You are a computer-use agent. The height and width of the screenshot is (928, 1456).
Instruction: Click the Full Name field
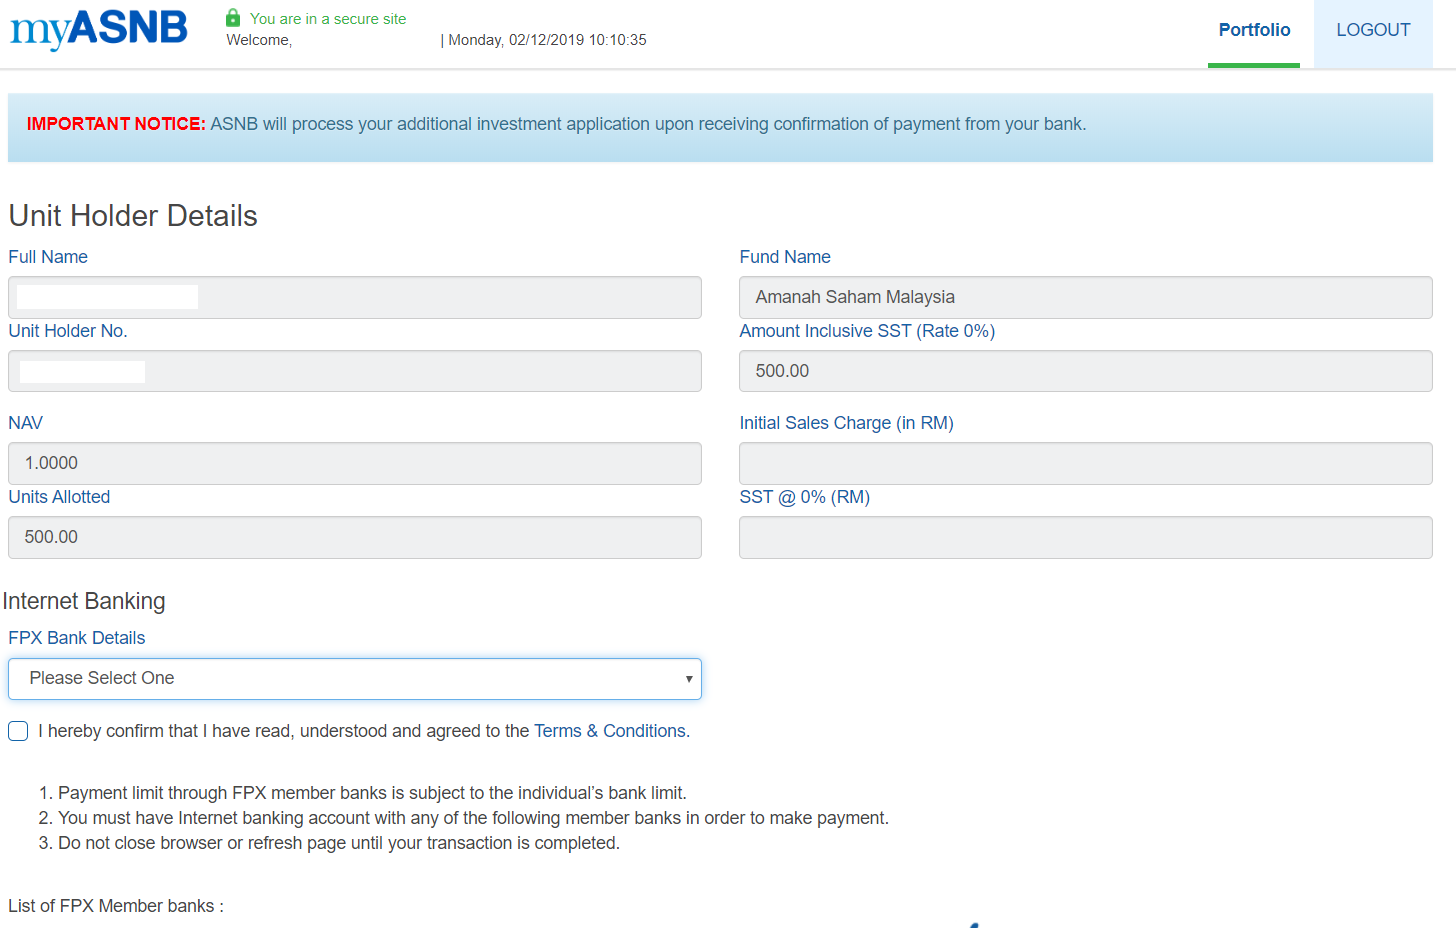click(x=355, y=297)
